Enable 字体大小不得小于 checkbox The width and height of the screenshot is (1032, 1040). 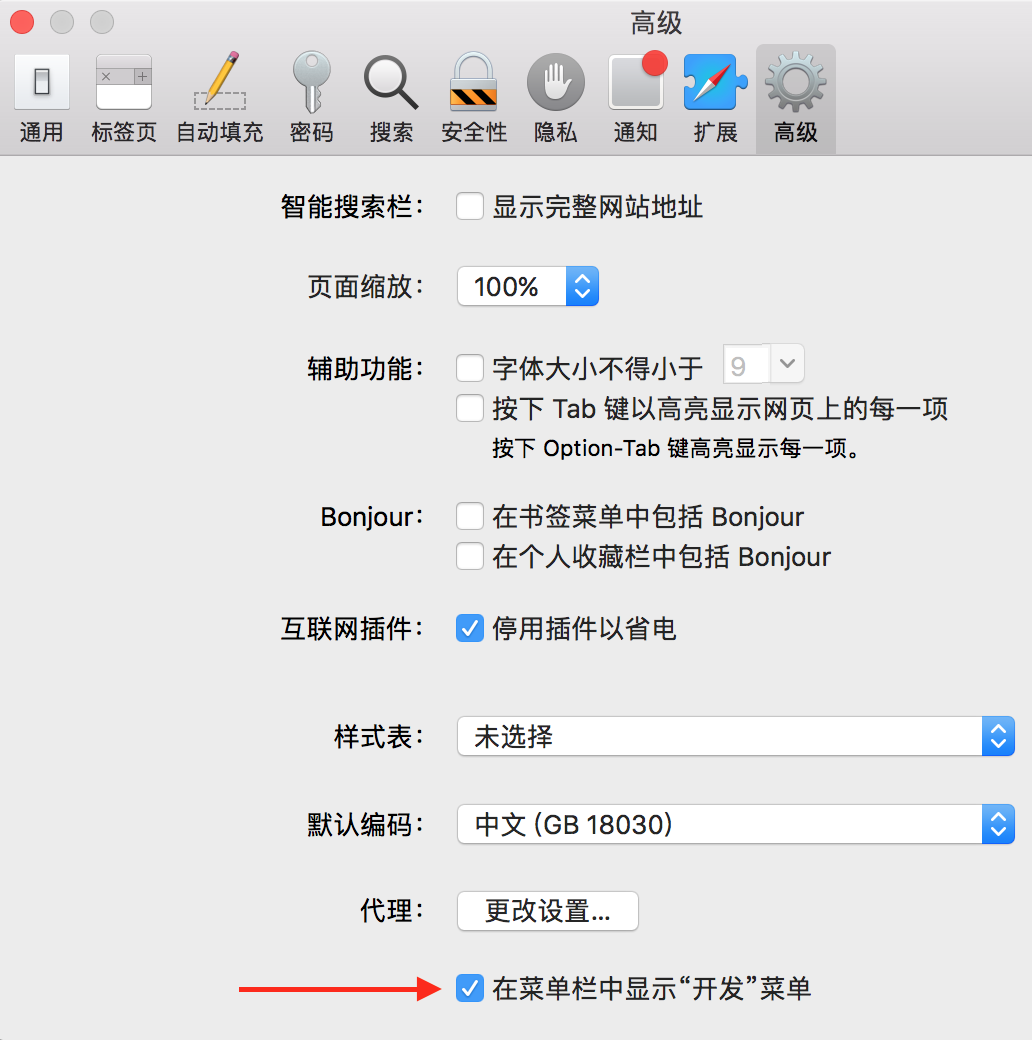click(470, 368)
